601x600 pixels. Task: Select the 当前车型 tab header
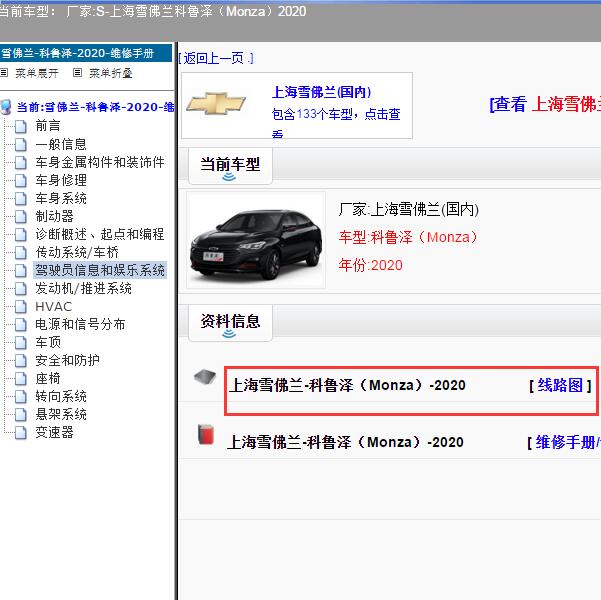[230, 166]
